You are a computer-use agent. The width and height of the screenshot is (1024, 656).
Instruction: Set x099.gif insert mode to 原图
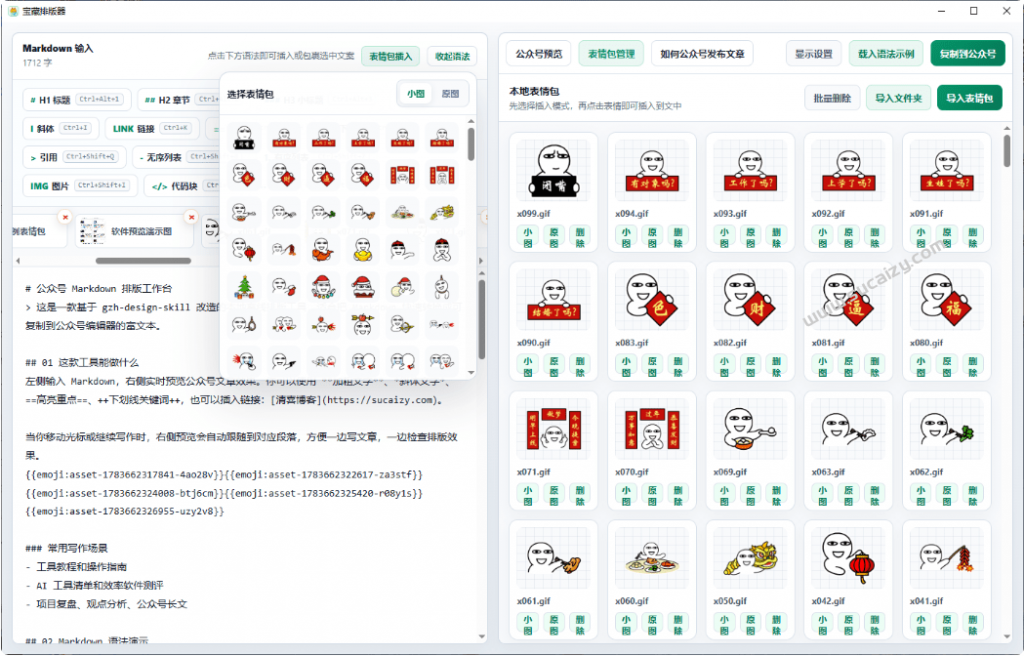pos(554,237)
